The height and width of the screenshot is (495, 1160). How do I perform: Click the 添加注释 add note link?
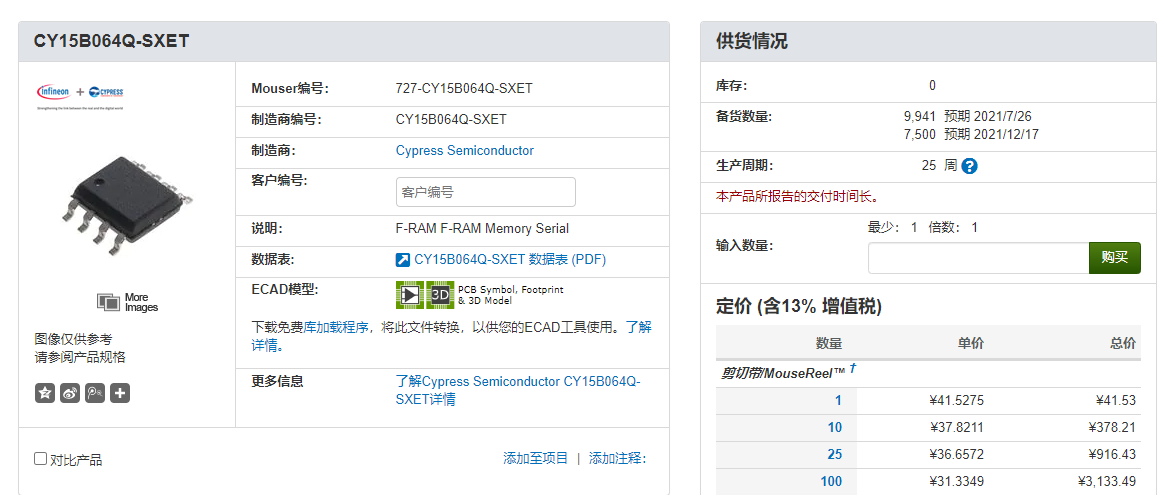(x=617, y=459)
